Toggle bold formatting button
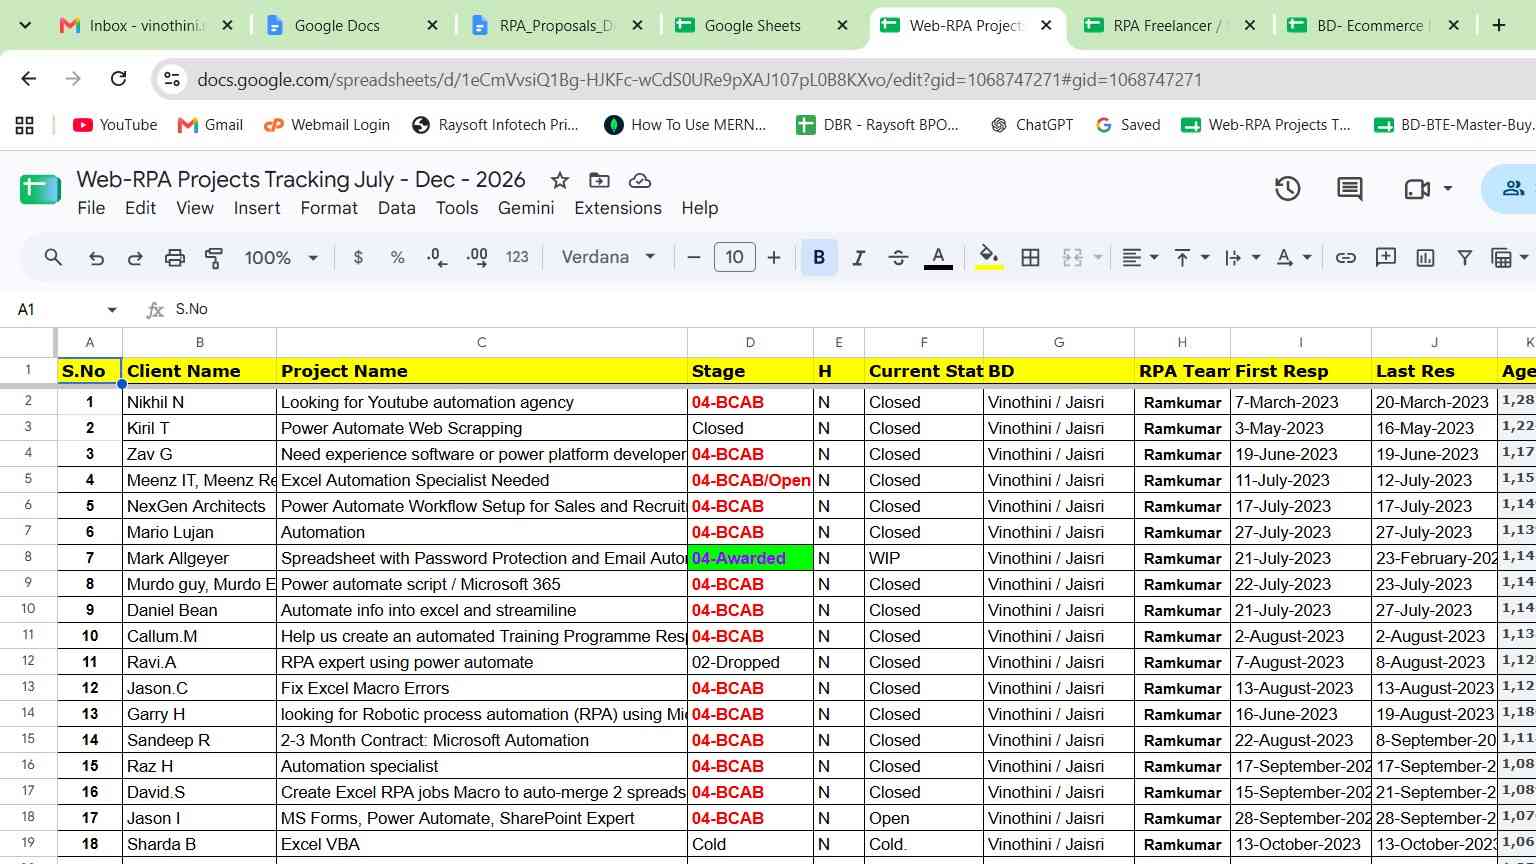The image size is (1536, 864). tap(819, 258)
